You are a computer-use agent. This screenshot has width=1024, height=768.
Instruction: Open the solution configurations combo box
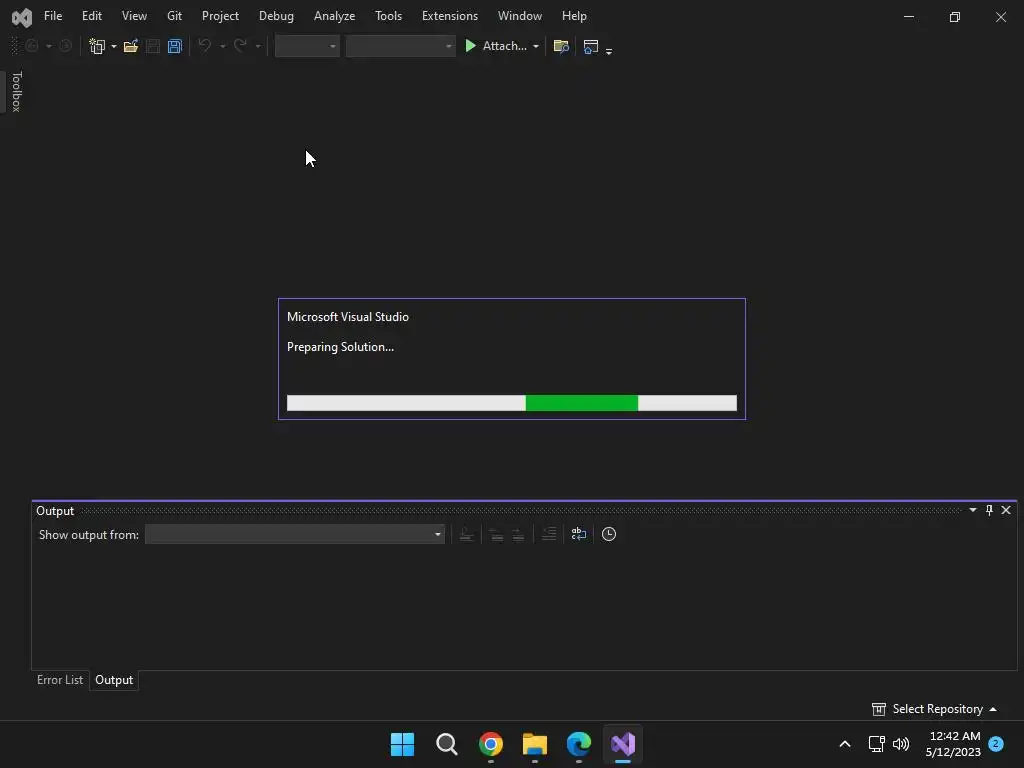point(307,46)
